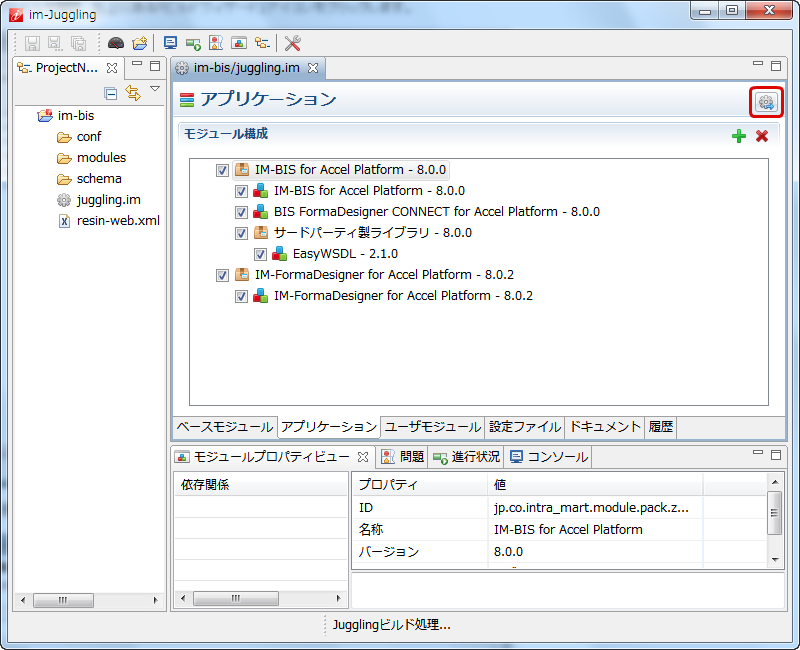Click the Save toolbar icon
Viewport: 800px width, 650px height.
click(x=32, y=43)
